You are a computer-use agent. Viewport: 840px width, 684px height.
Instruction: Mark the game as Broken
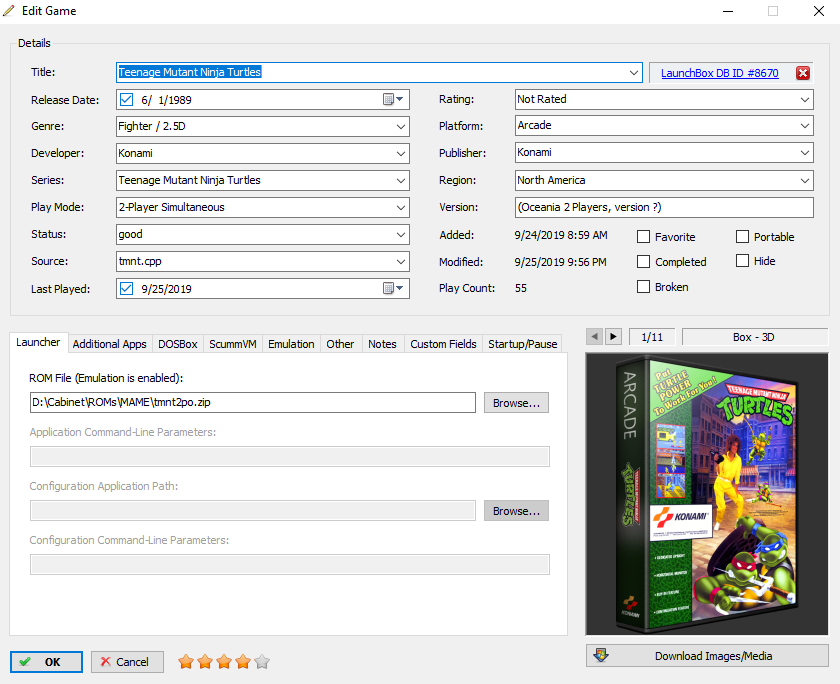643,287
